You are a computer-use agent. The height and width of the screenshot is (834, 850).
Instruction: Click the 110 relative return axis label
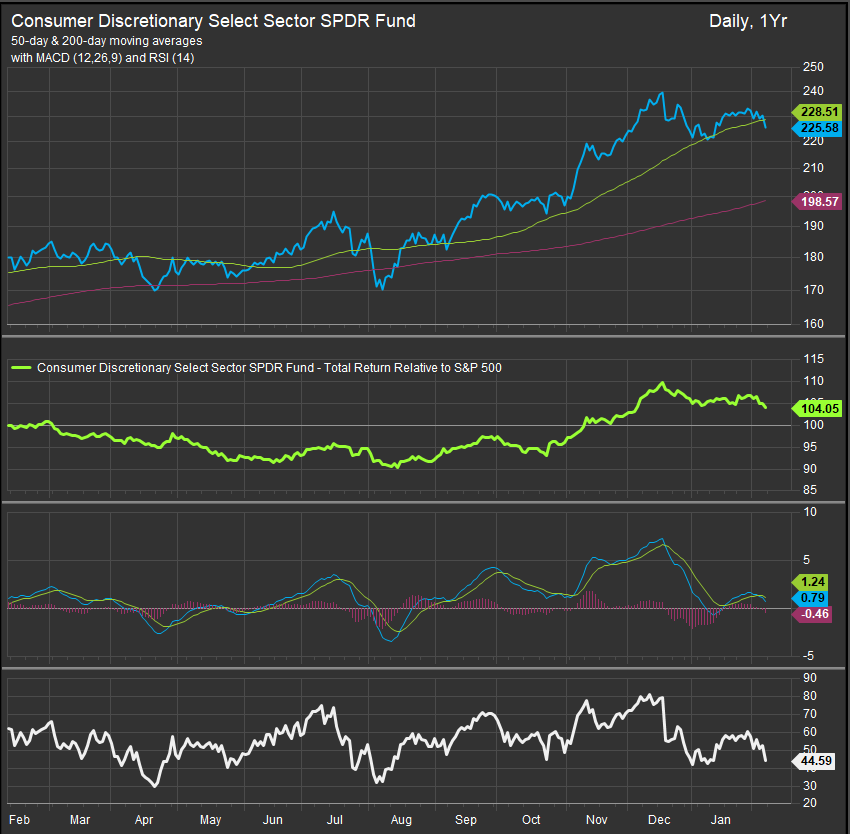[x=813, y=381]
